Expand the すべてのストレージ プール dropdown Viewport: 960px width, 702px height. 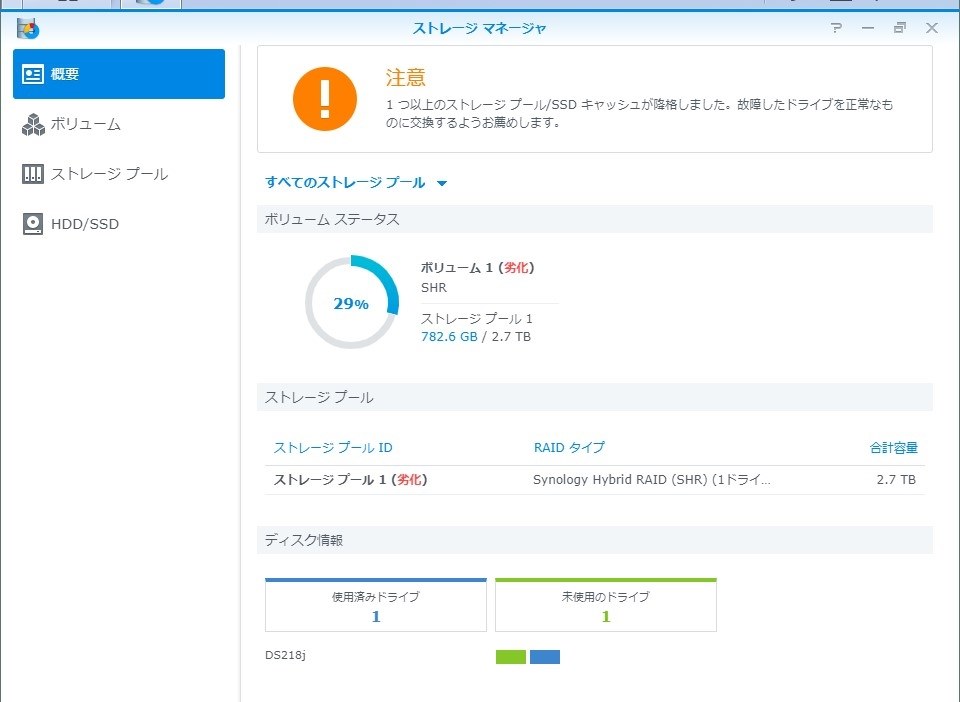(x=443, y=183)
